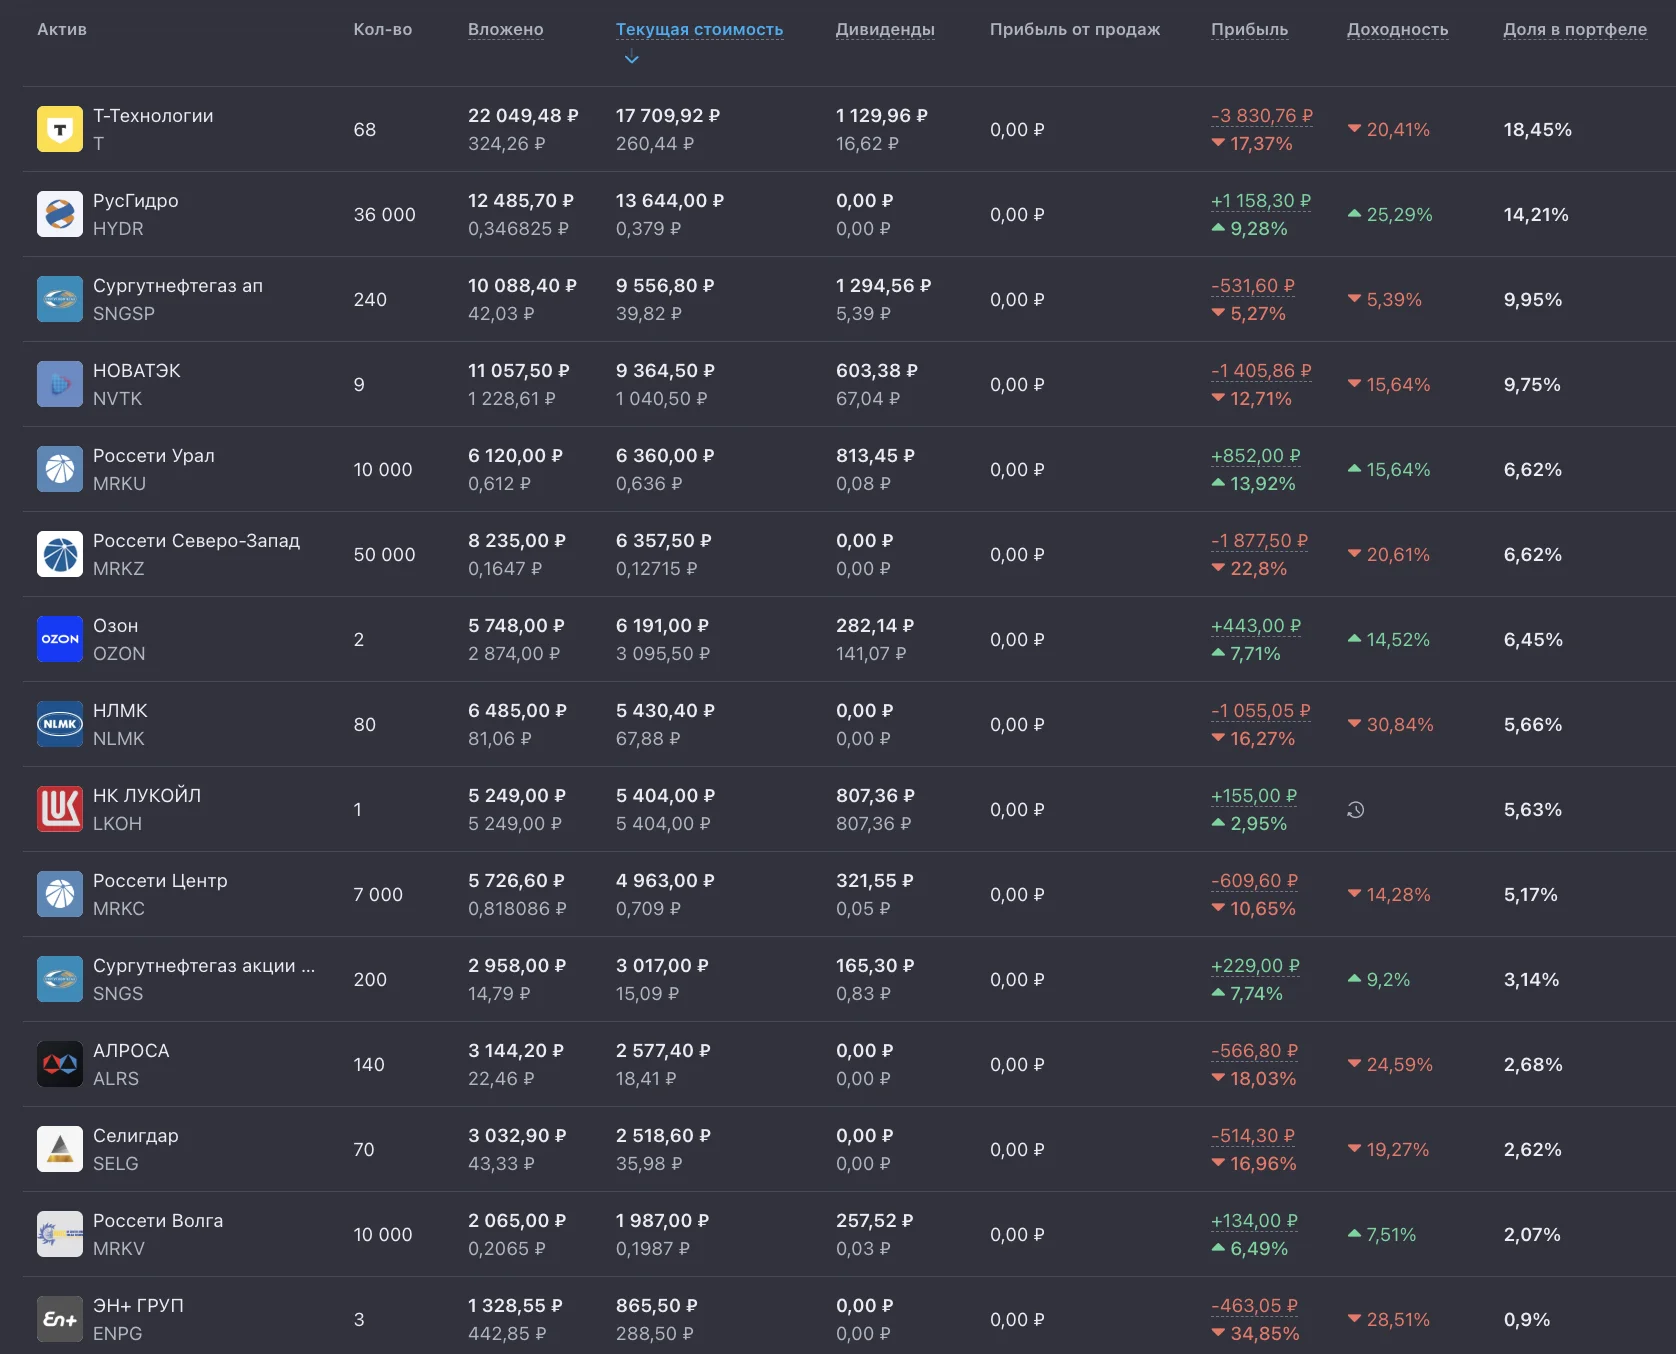Sort by Прибыль column header

1250,29
